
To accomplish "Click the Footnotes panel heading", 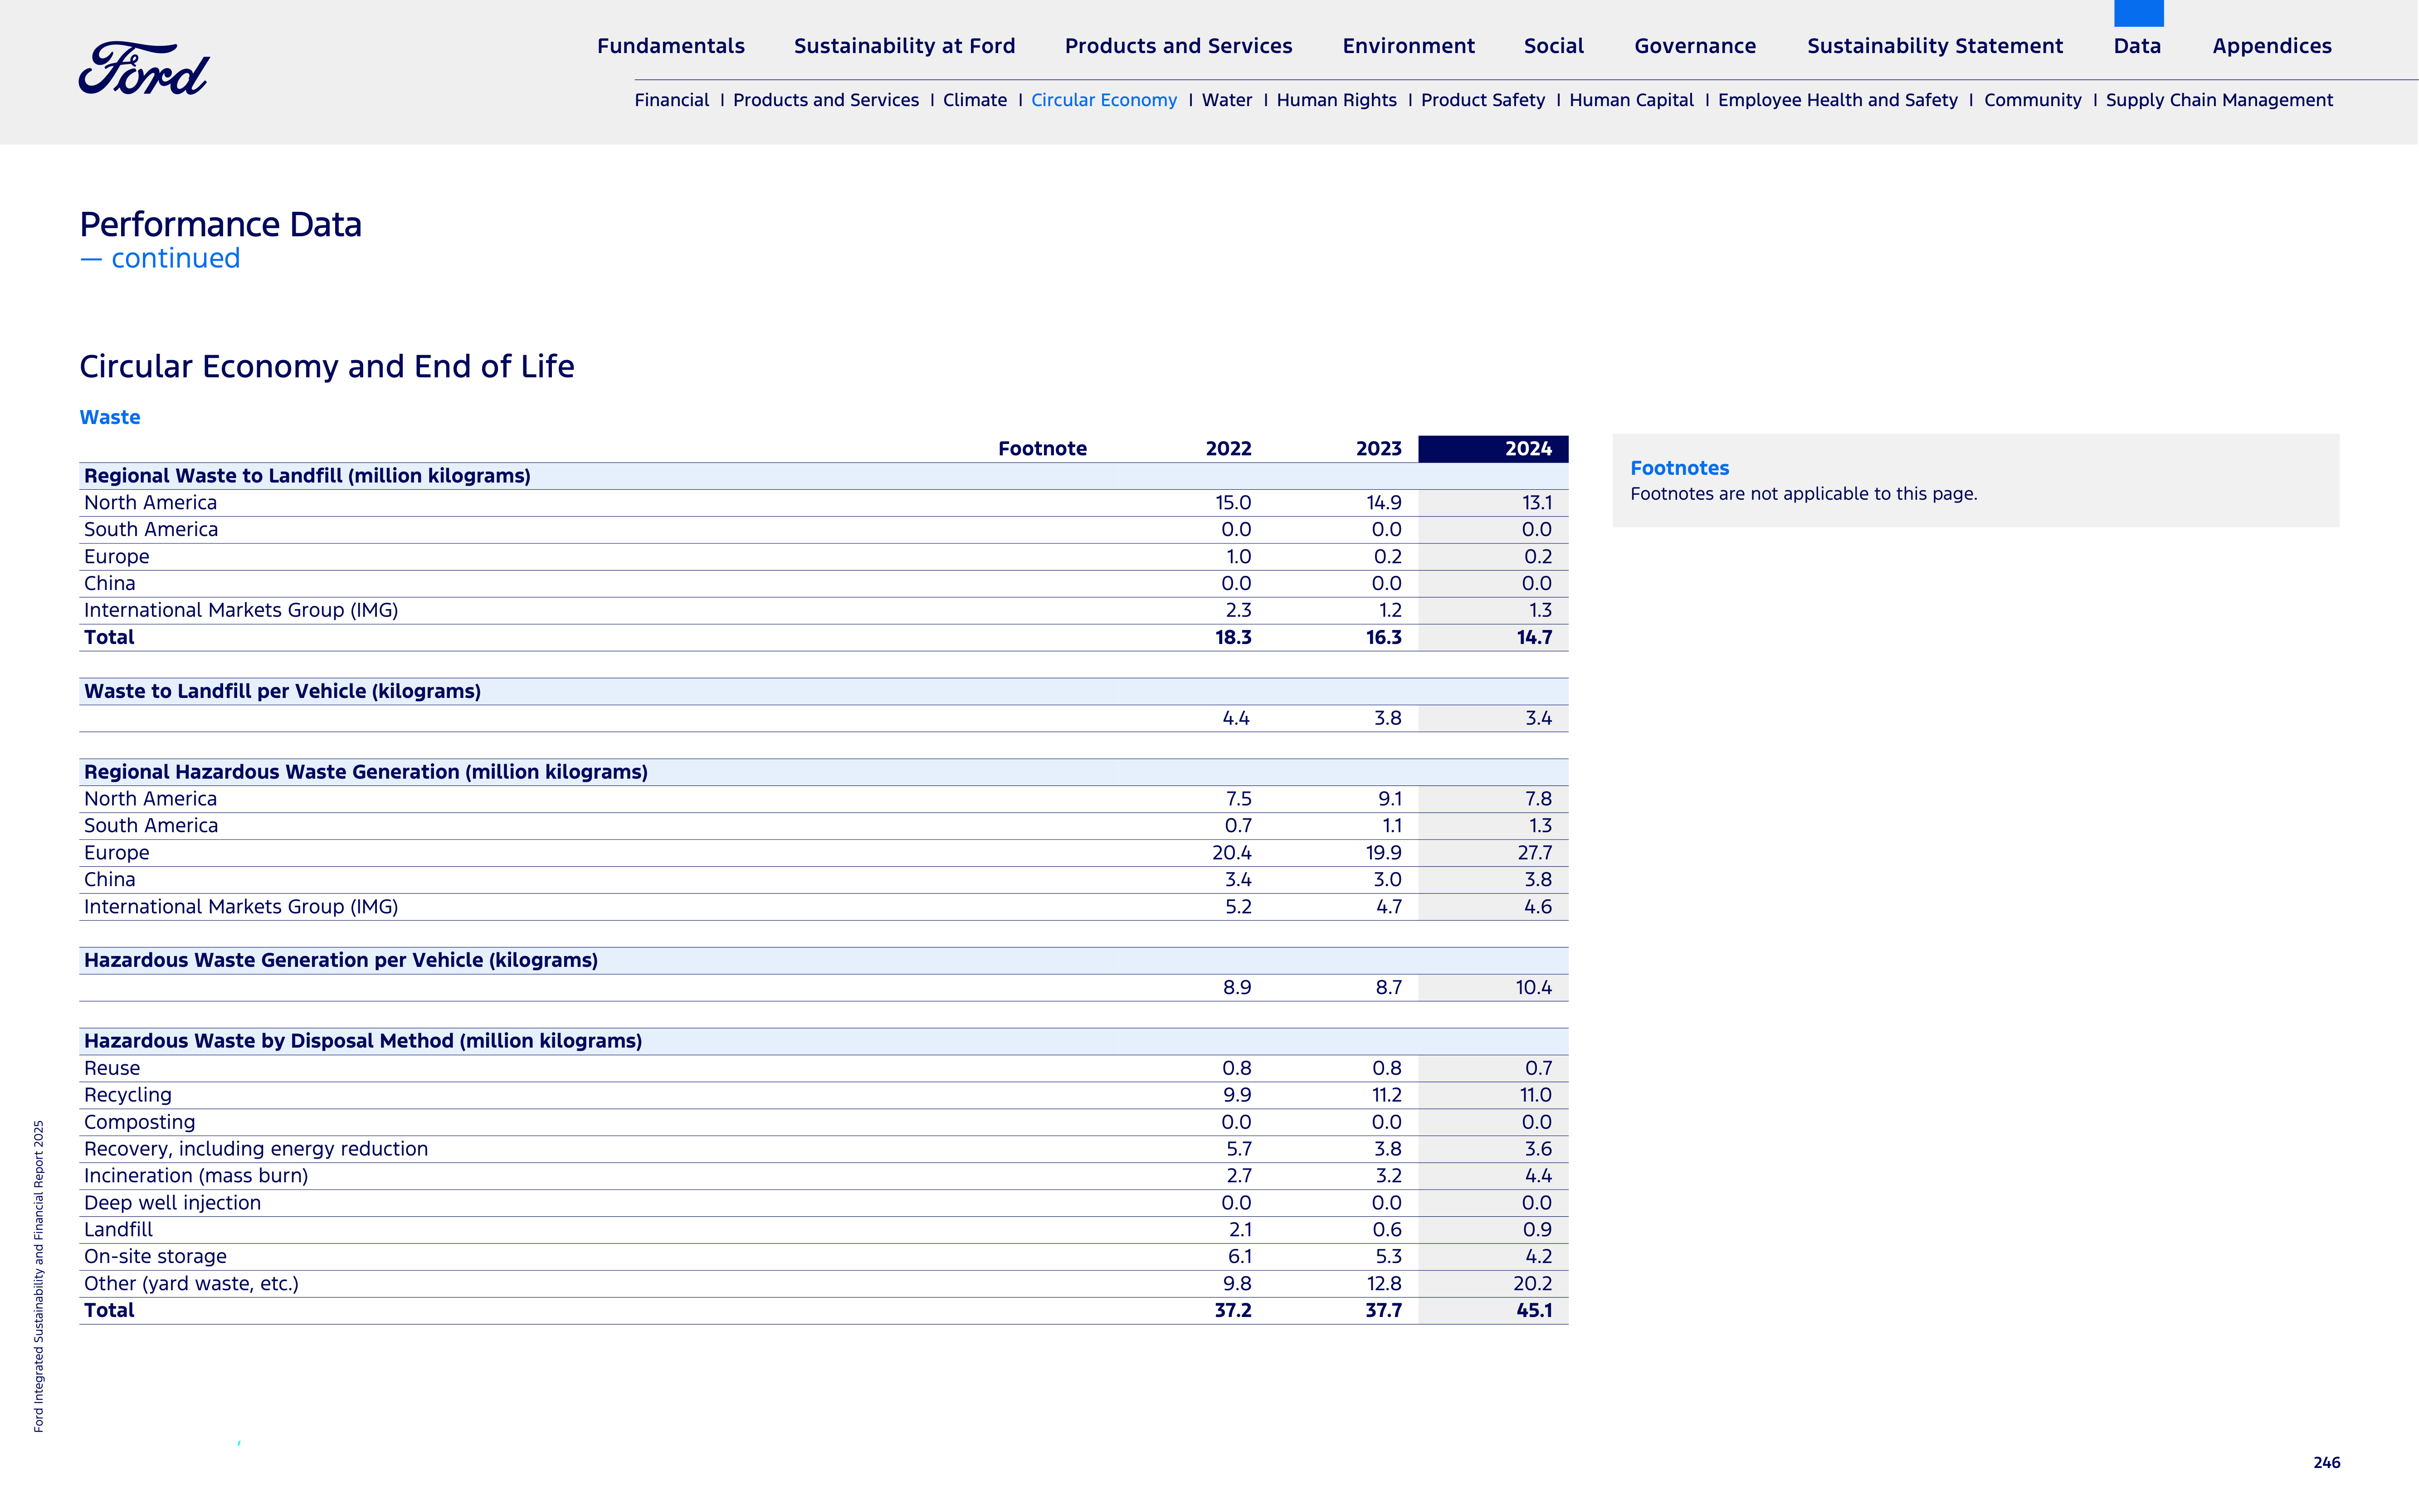I will point(1679,468).
